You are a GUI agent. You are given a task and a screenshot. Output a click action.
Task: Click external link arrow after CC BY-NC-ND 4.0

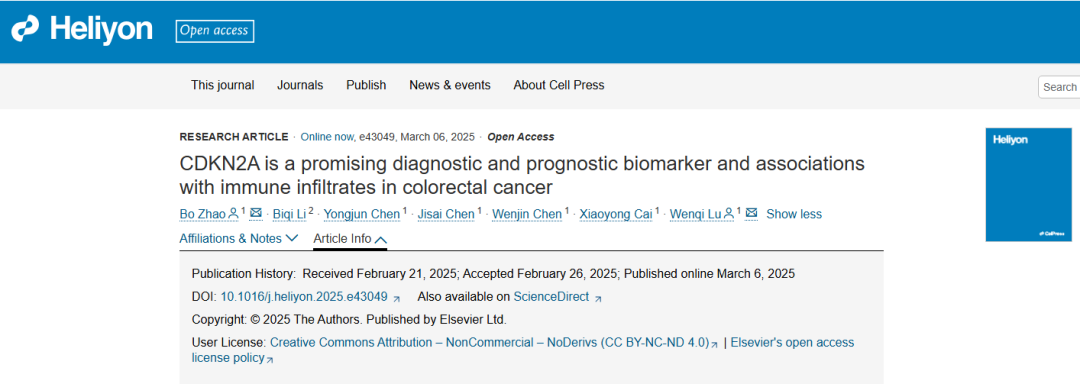click(x=714, y=344)
